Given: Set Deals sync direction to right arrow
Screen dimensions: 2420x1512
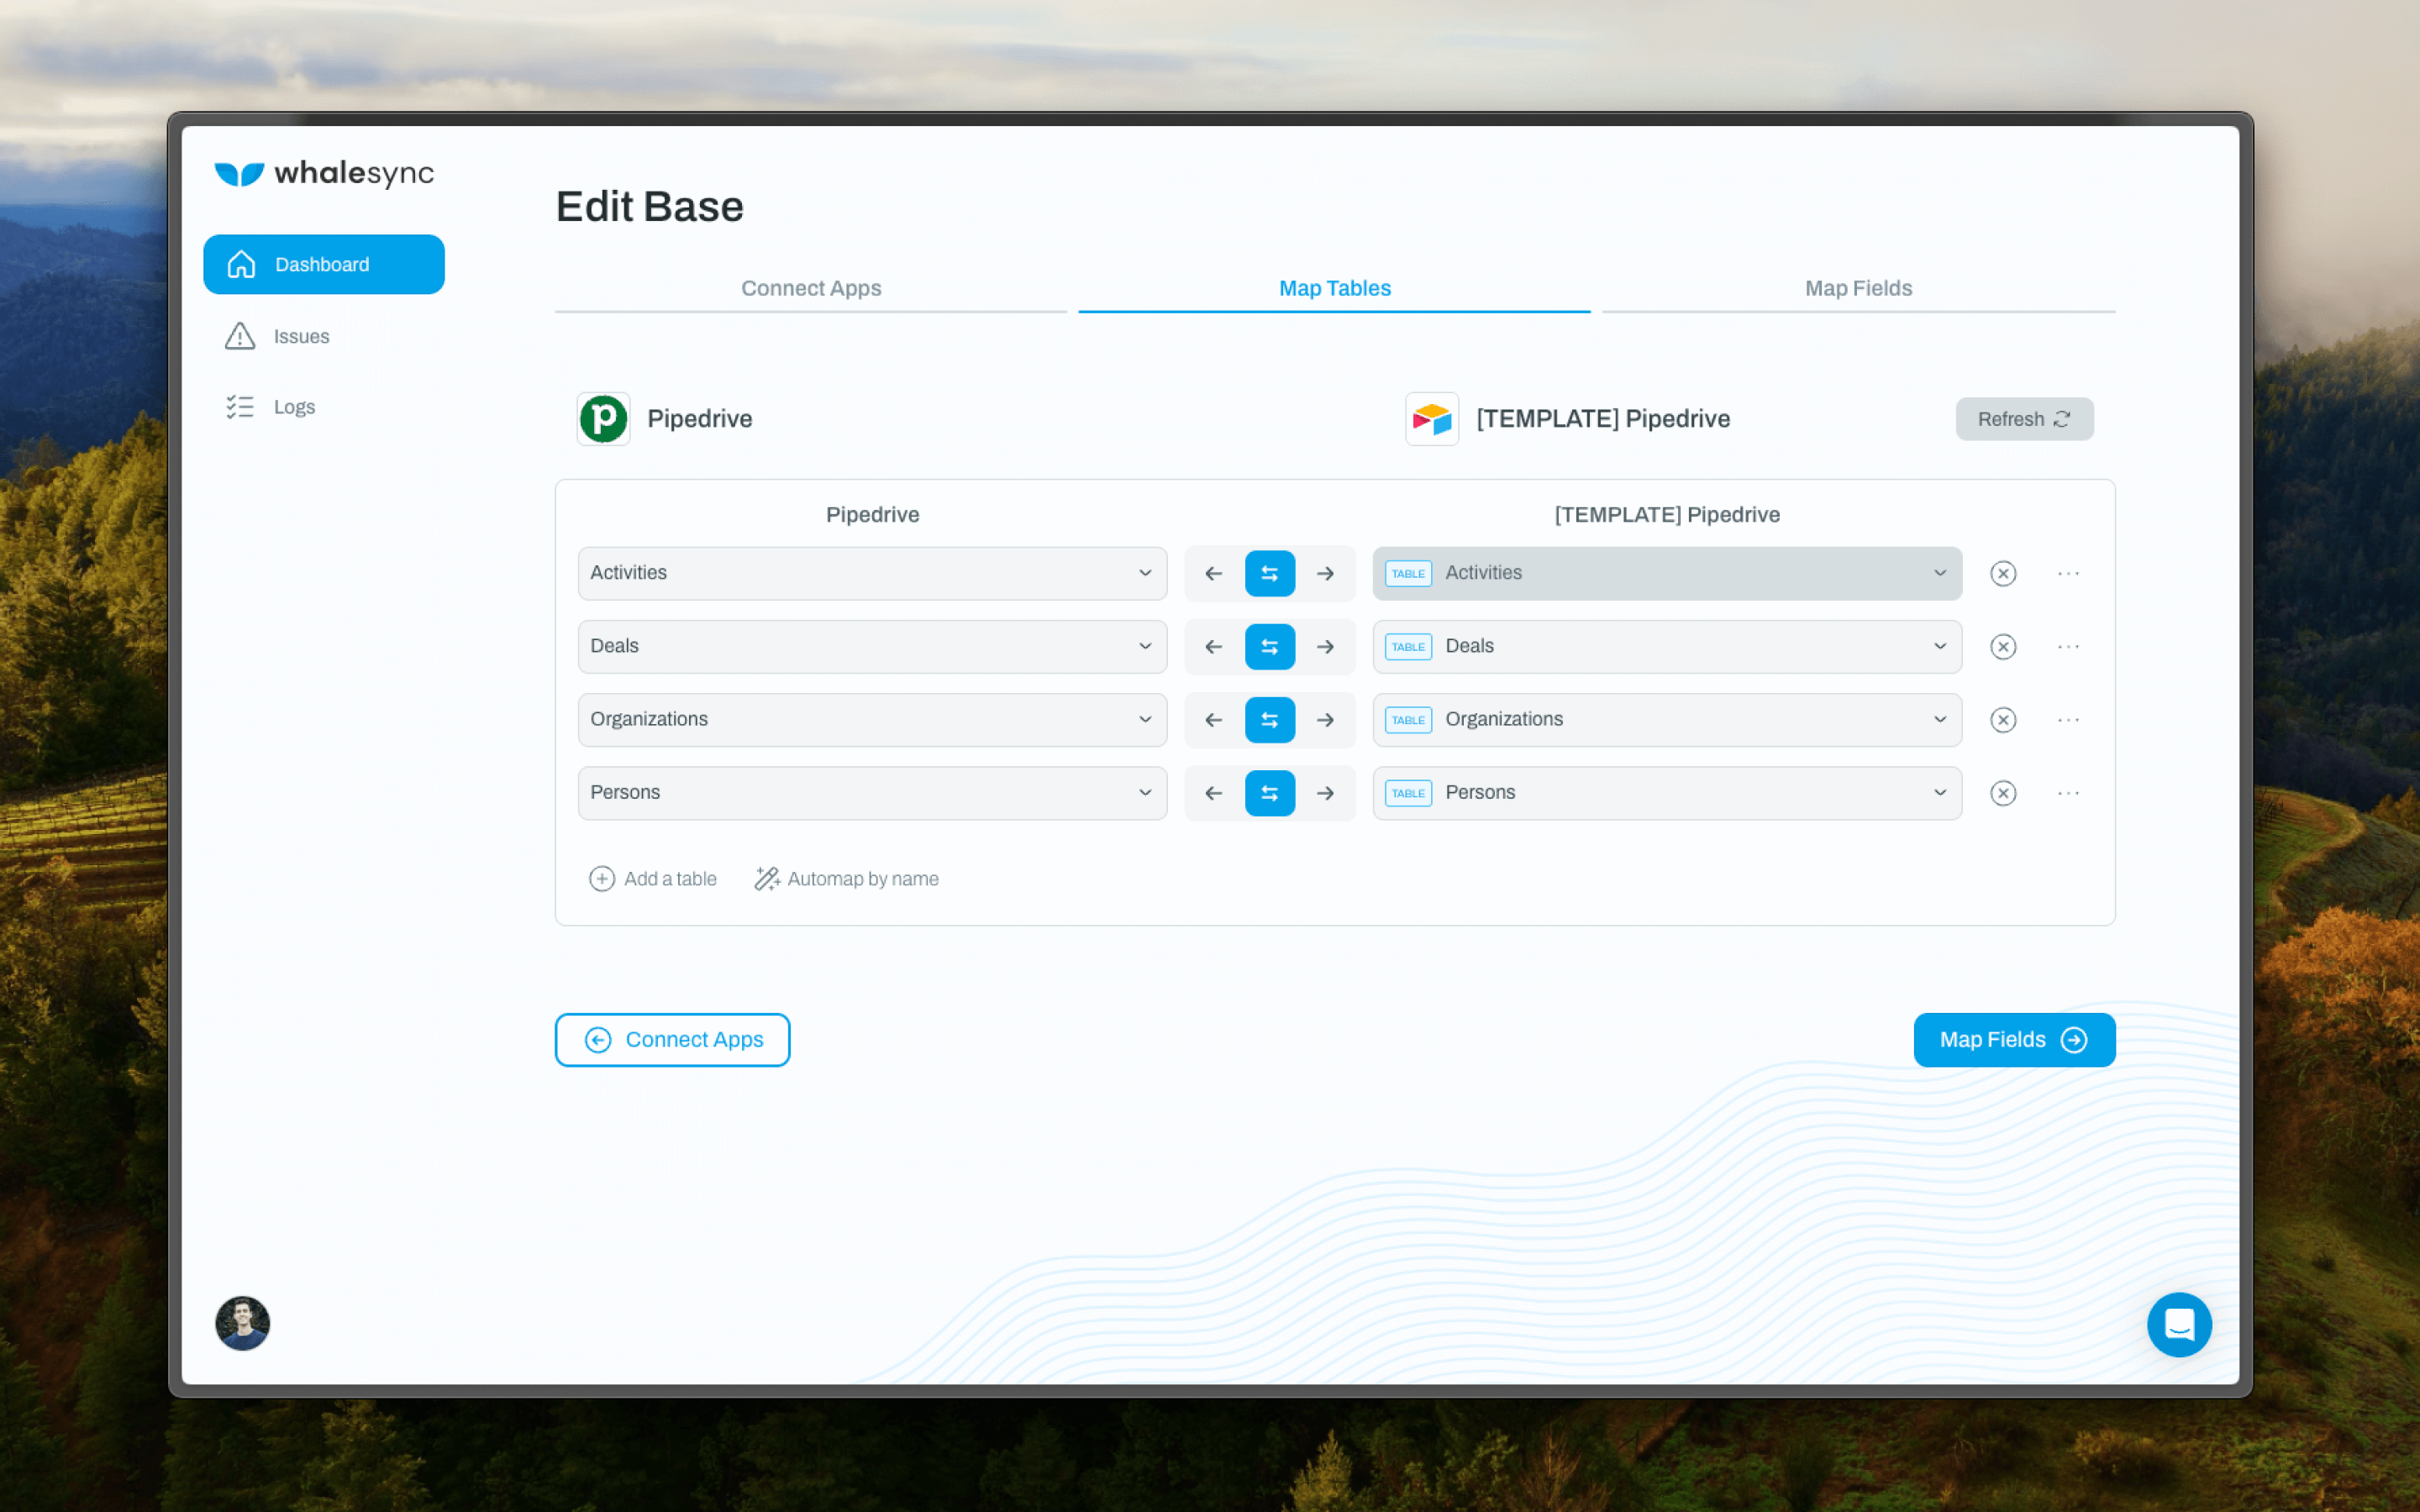Looking at the screenshot, I should [1325, 646].
